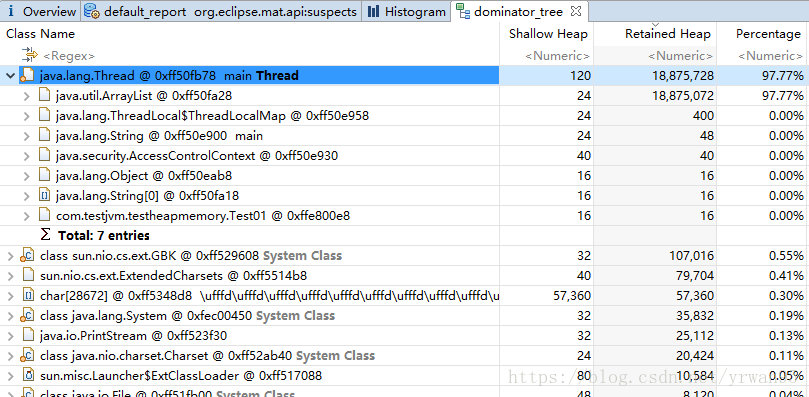Expand the java.lang.String[0] node

pyautogui.click(x=26, y=196)
